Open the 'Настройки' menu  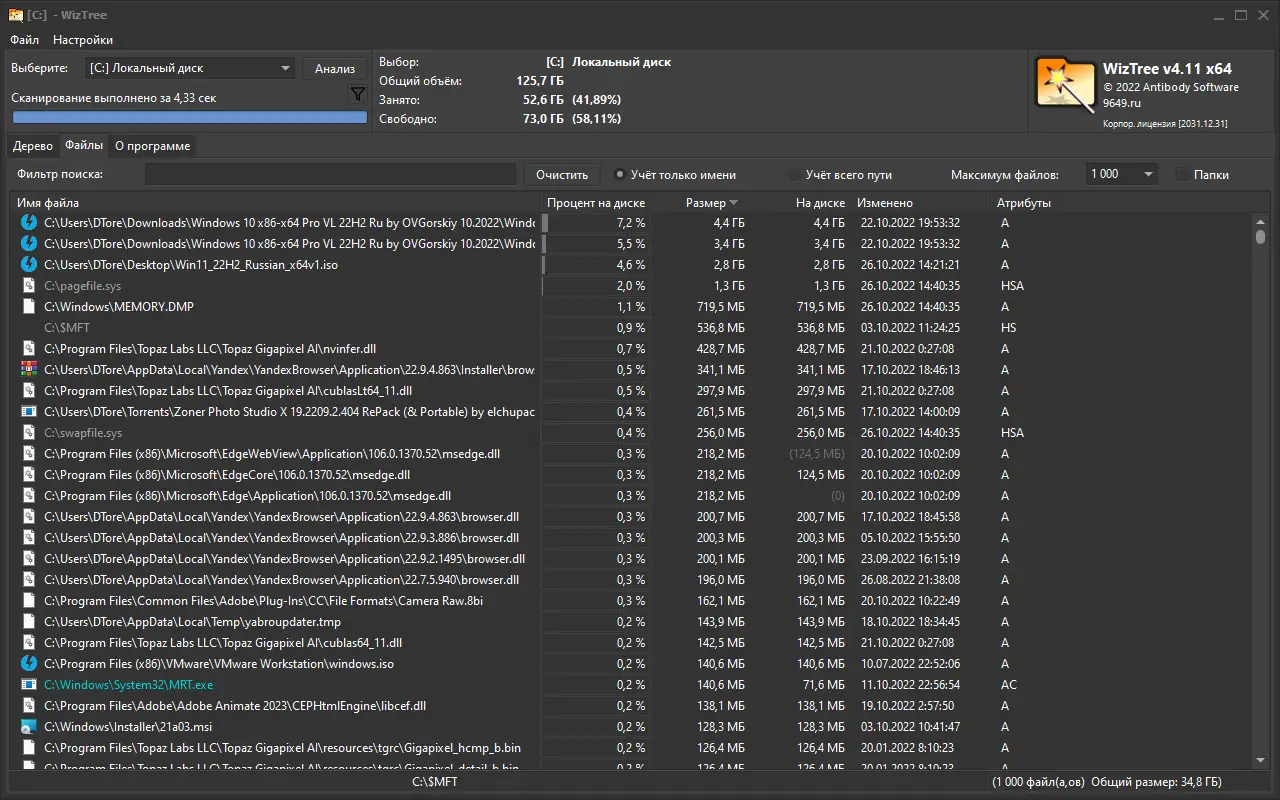[83, 40]
